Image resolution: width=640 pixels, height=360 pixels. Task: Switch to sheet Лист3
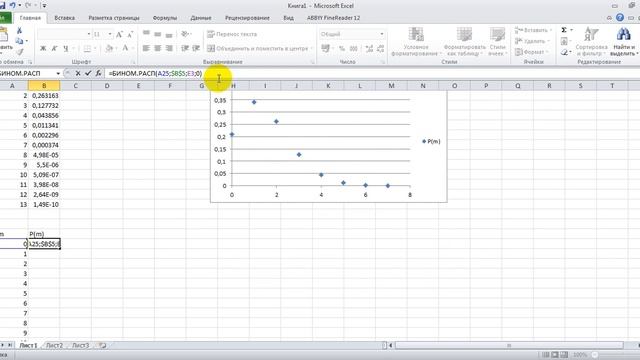80,345
